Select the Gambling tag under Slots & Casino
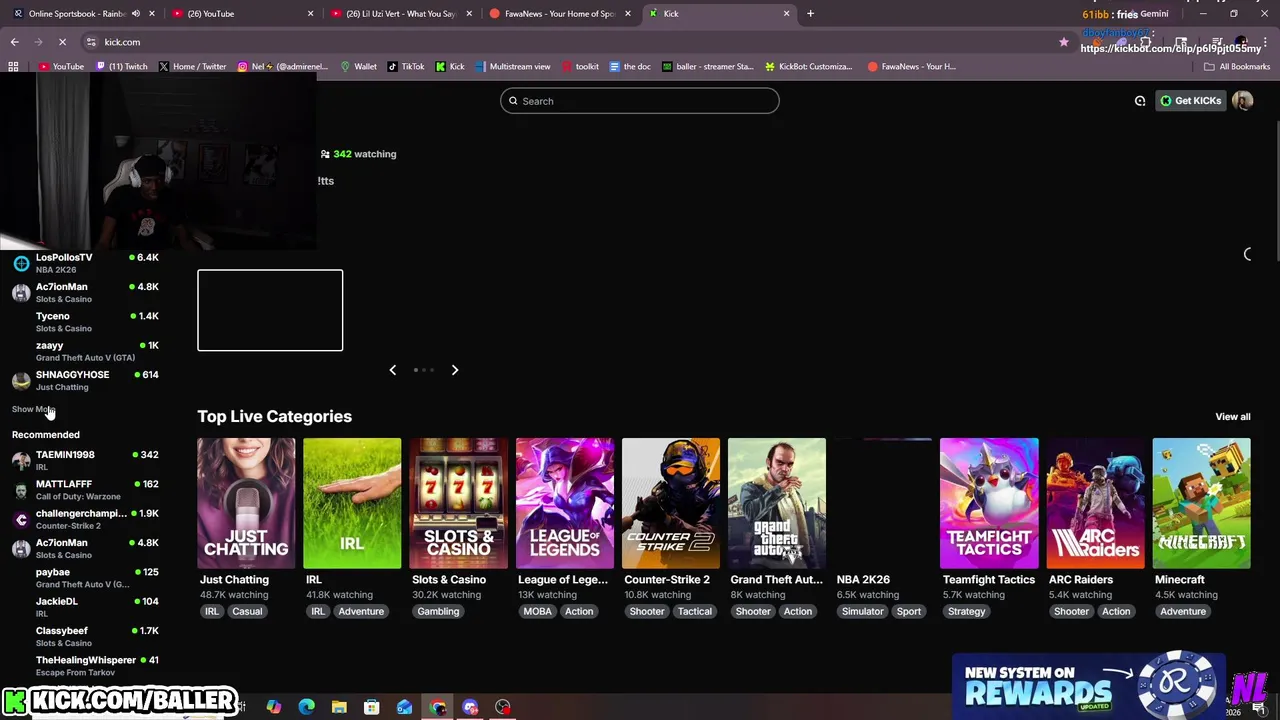This screenshot has width=1280, height=720. (438, 612)
